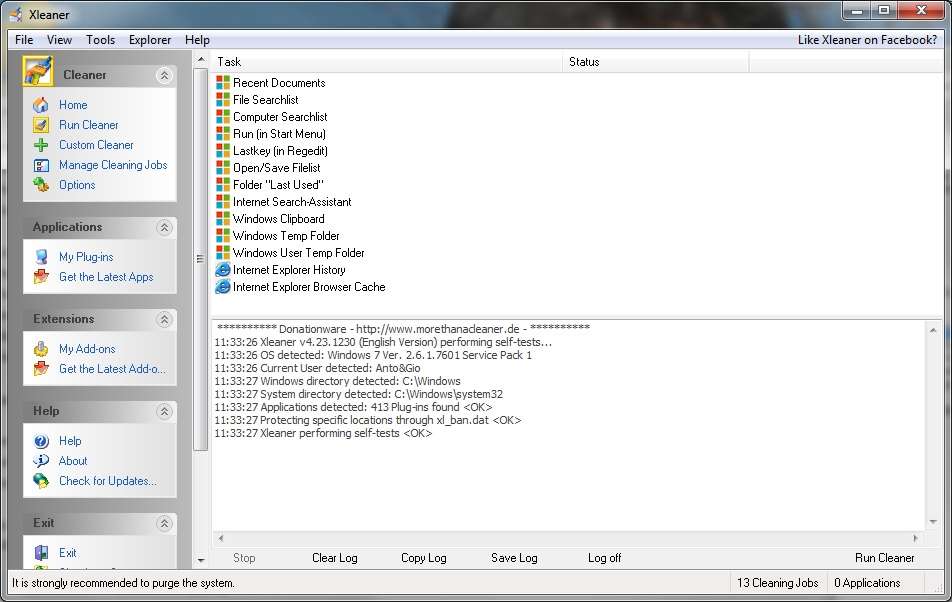Click the Options icon in Cleaner panel
Screen dimensions: 952x602
point(41,184)
